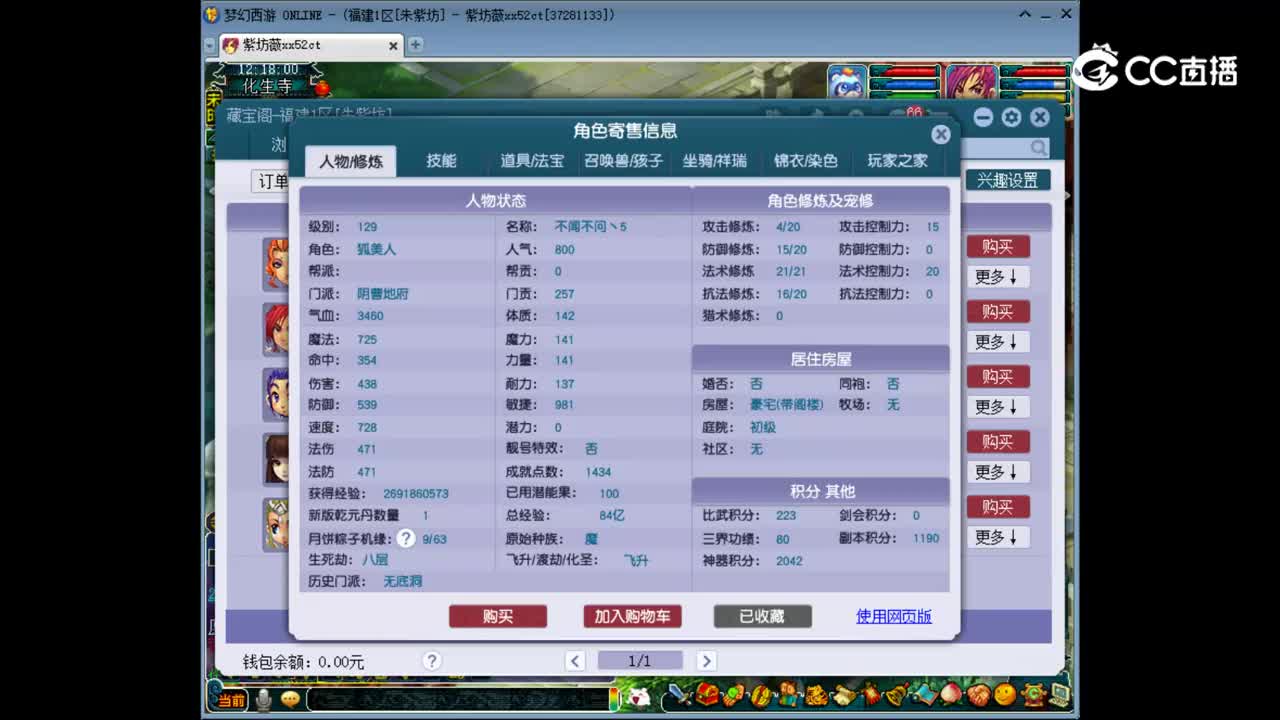Click the search magnifier icon in 藏宝阁 window
Image resolution: width=1280 pixels, height=720 pixels.
click(x=1039, y=148)
